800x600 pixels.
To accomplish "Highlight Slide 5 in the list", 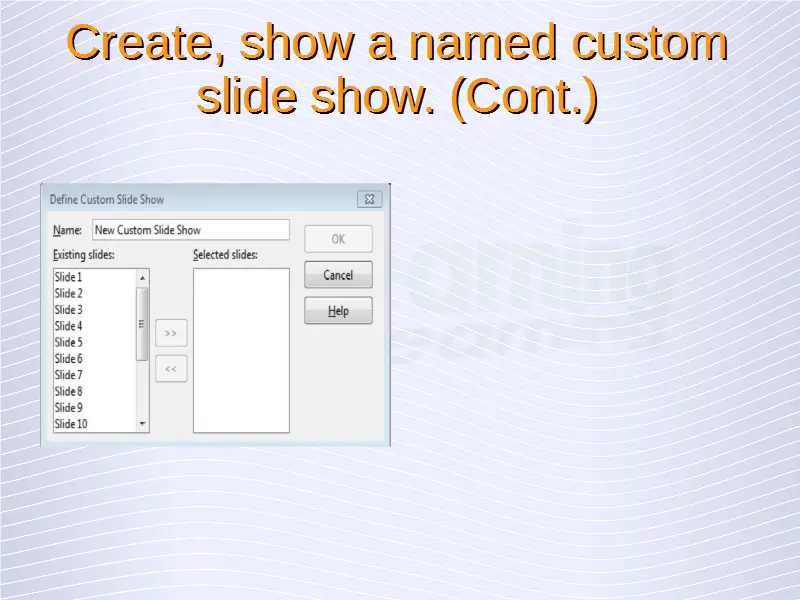I will [69, 342].
